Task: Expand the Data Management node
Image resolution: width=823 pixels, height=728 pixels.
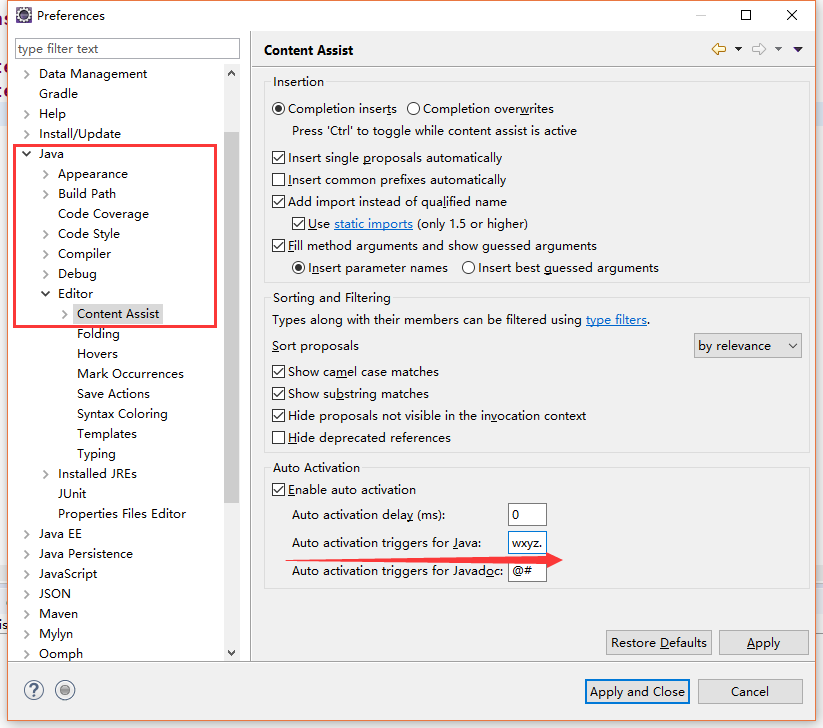Action: 26,74
